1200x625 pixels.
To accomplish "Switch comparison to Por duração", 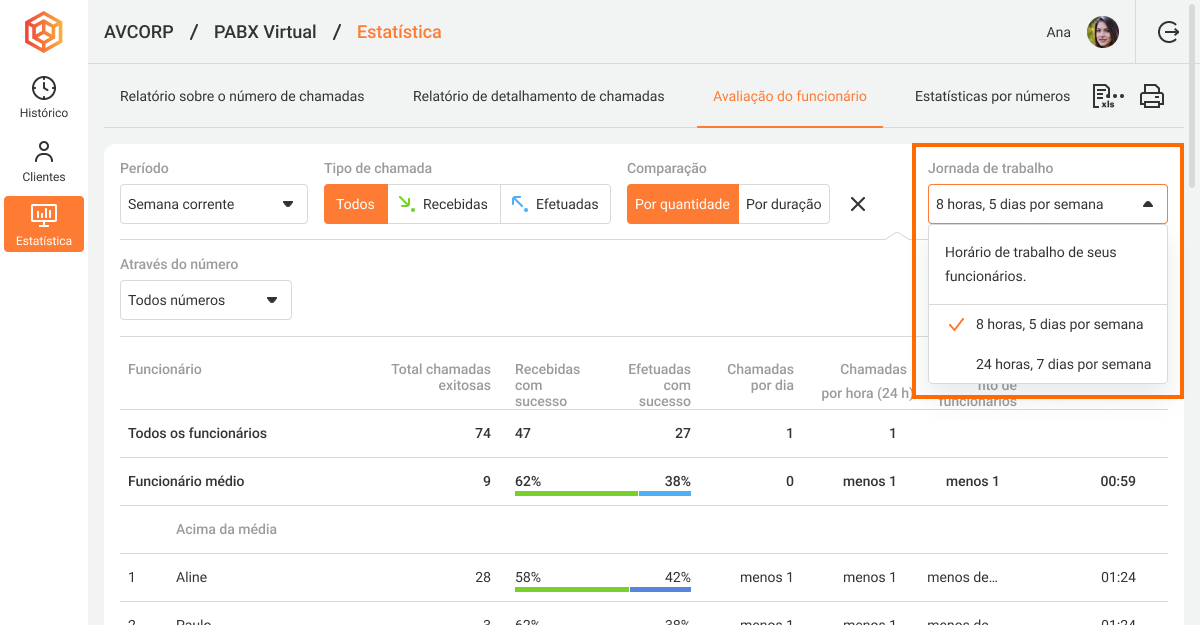I will click(x=783, y=204).
